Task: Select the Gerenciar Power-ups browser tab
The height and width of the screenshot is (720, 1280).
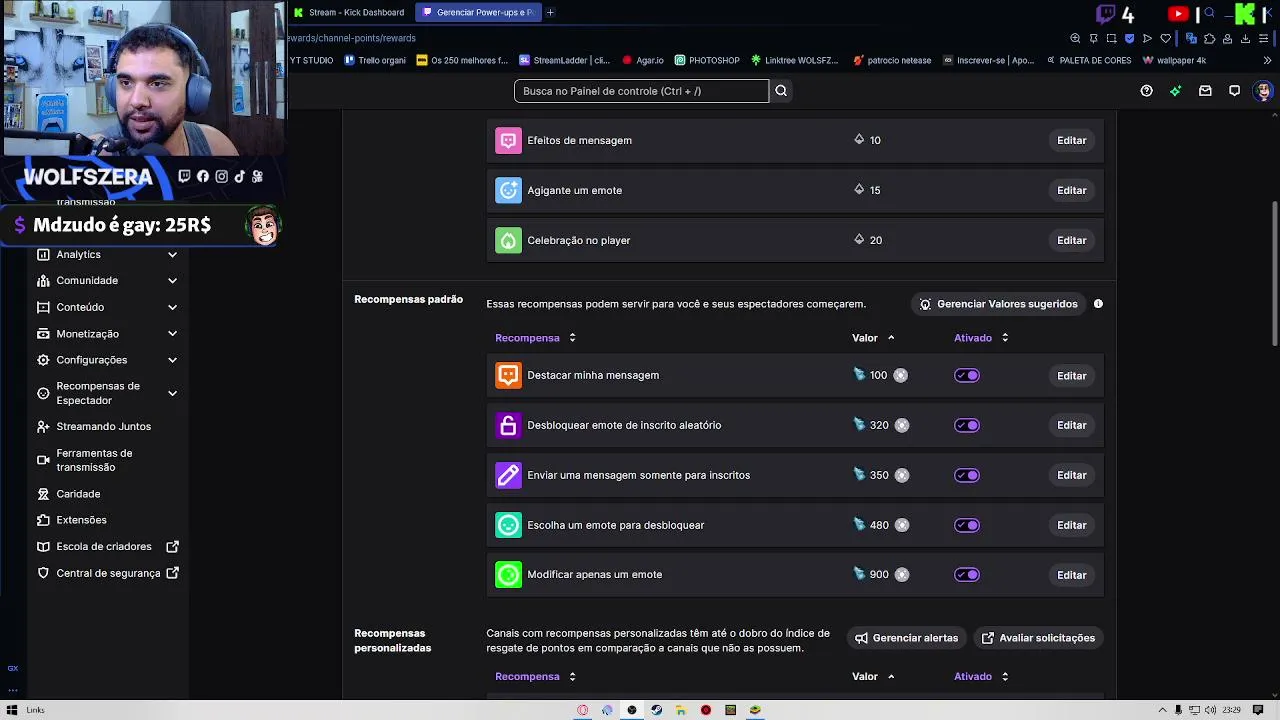Action: 478,12
